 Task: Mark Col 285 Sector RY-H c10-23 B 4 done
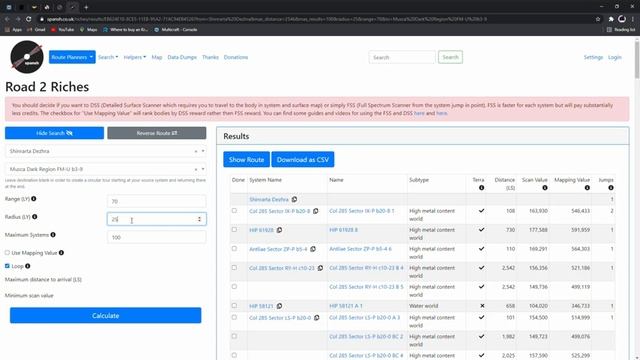tap(234, 268)
